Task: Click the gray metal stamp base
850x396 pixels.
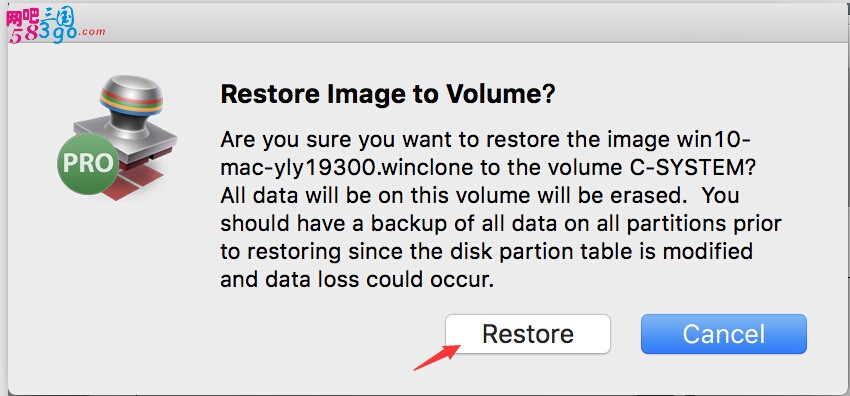Action: (126, 139)
